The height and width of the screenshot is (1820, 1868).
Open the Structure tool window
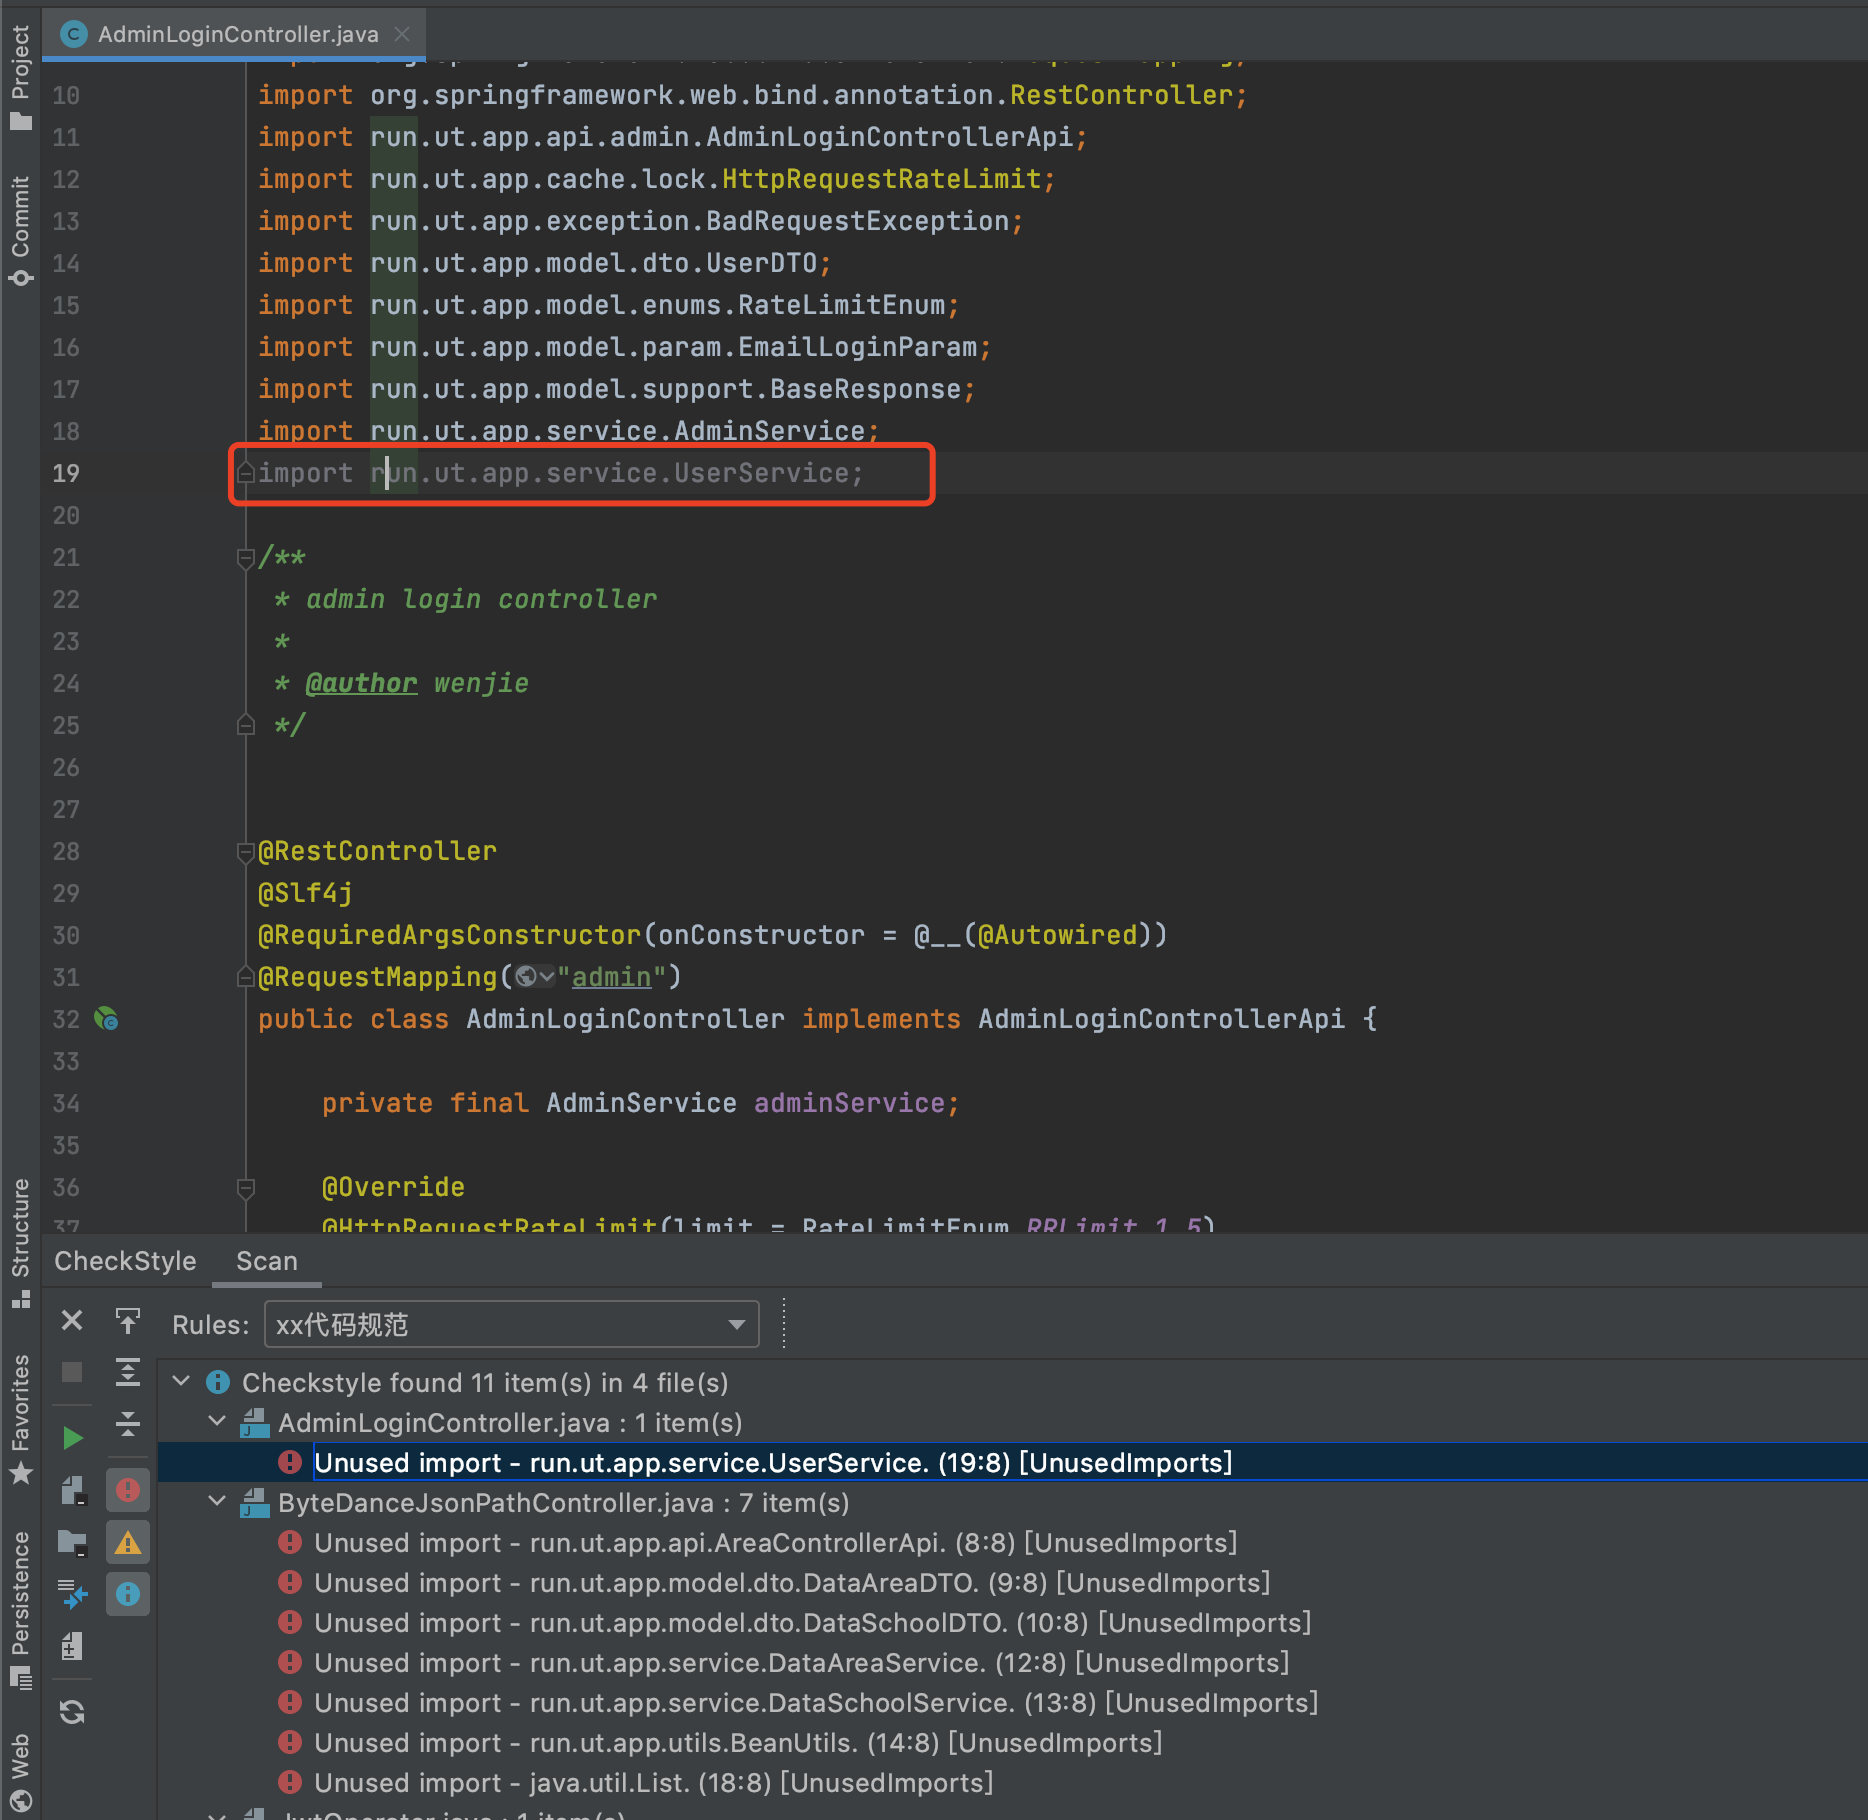pos(20,1244)
